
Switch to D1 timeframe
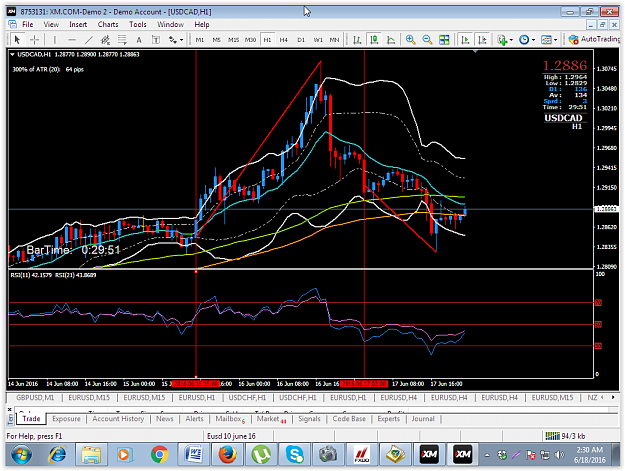coord(301,39)
